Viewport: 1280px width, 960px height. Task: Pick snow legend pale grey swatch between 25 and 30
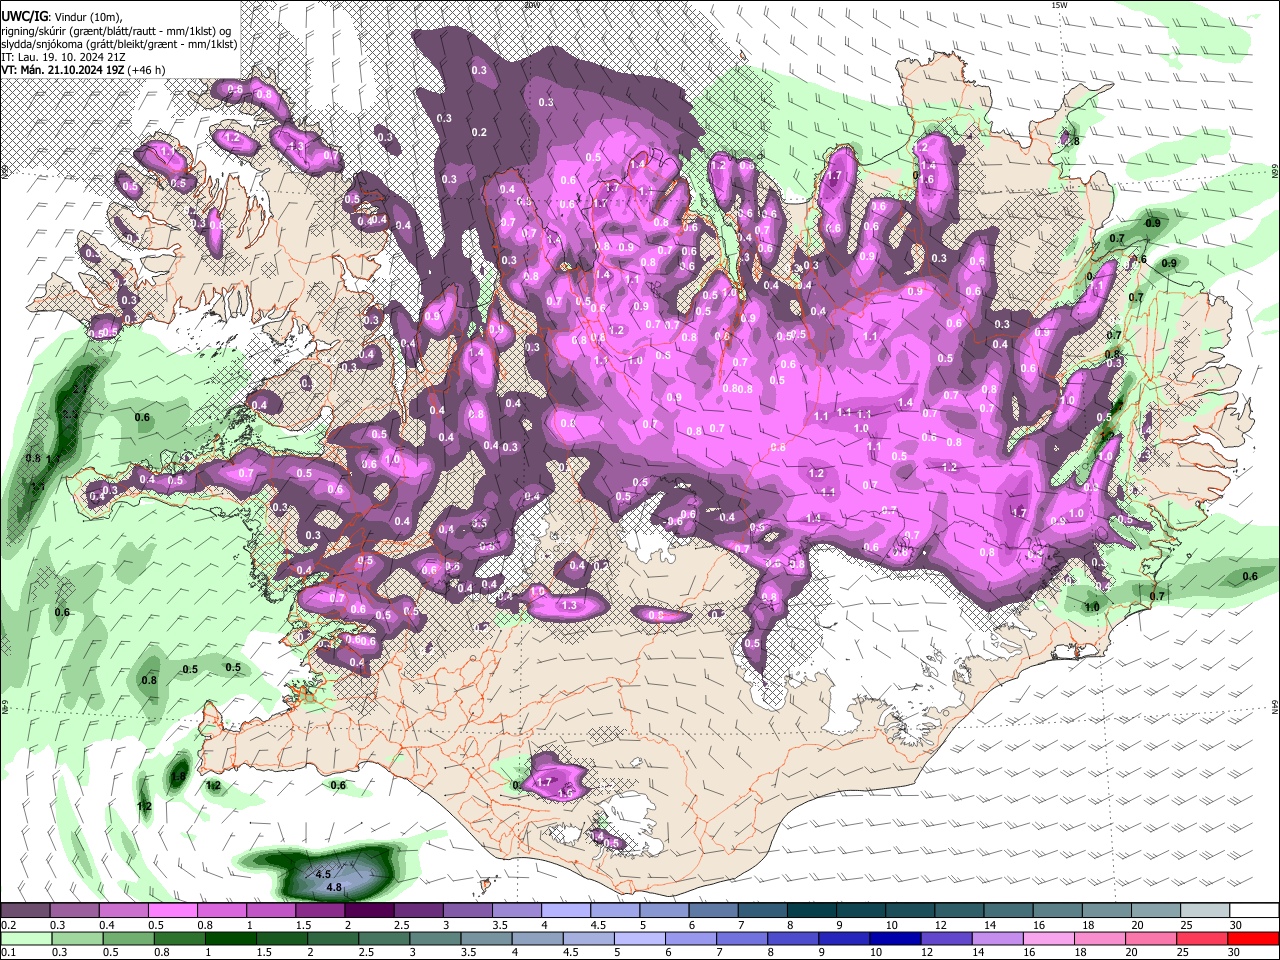[1205, 910]
